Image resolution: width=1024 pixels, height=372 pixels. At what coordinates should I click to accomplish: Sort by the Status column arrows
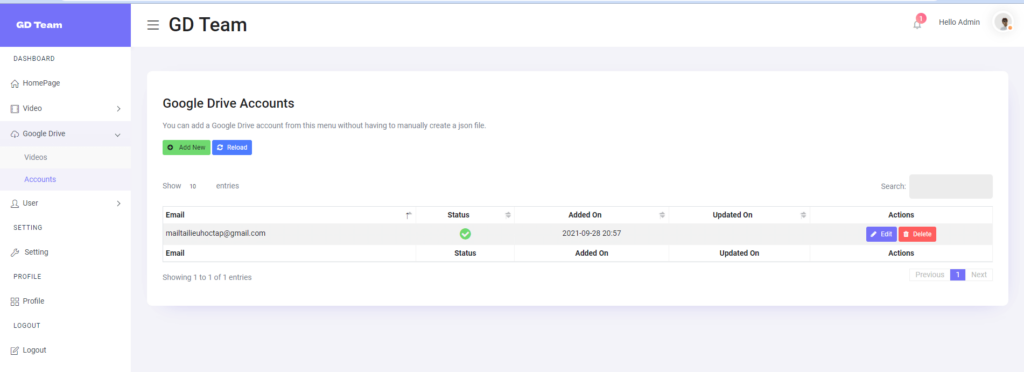pyautogui.click(x=507, y=215)
